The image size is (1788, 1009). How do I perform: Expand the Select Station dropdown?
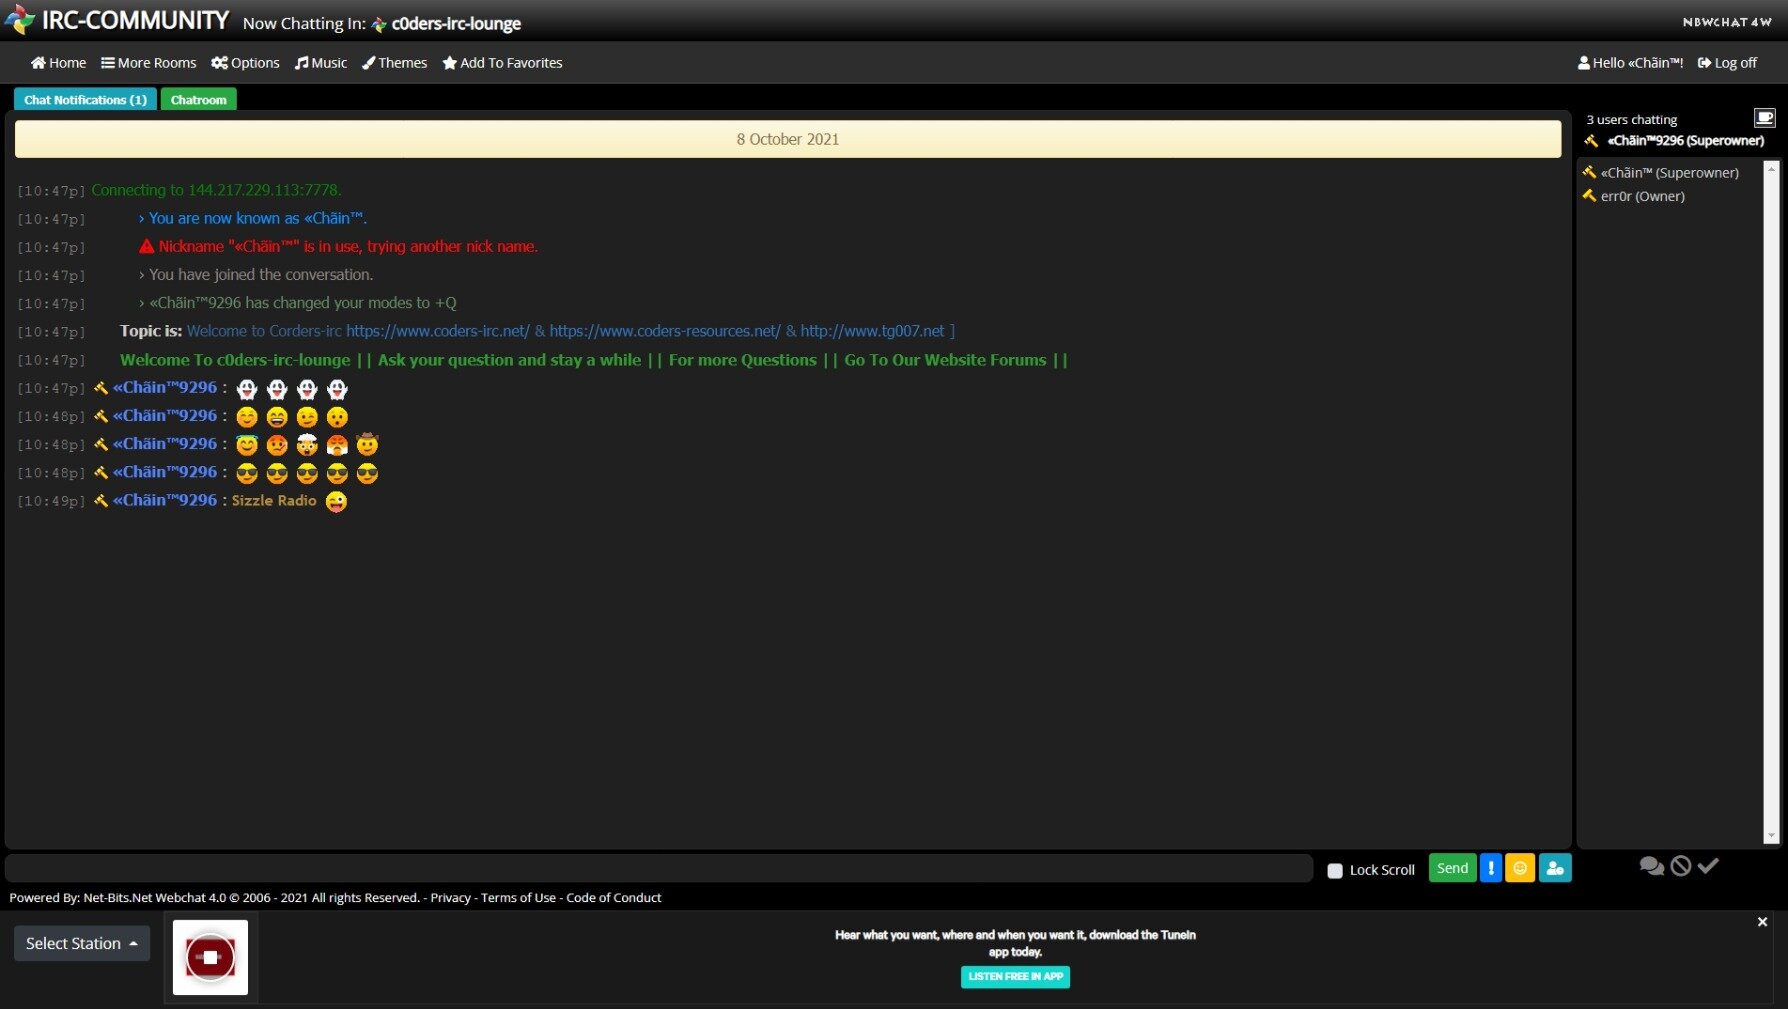pyautogui.click(x=82, y=943)
